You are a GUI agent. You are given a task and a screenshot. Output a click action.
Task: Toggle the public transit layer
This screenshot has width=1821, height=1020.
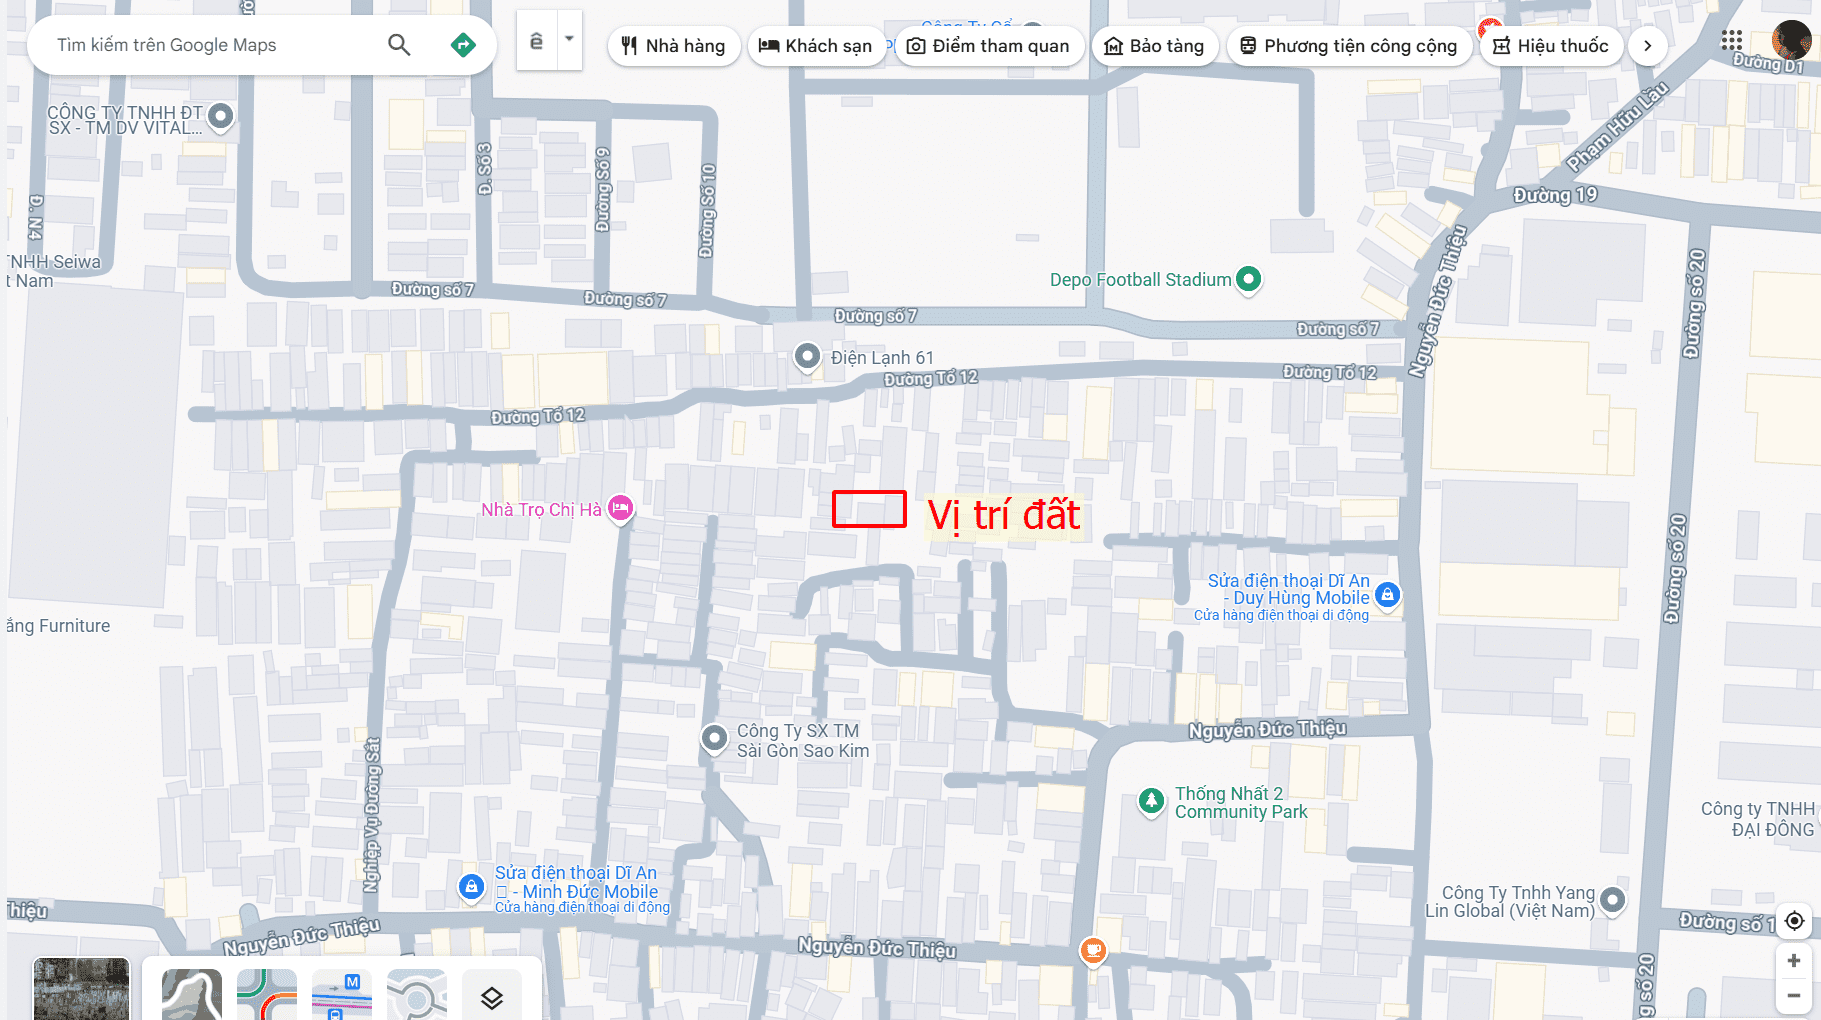(x=342, y=996)
